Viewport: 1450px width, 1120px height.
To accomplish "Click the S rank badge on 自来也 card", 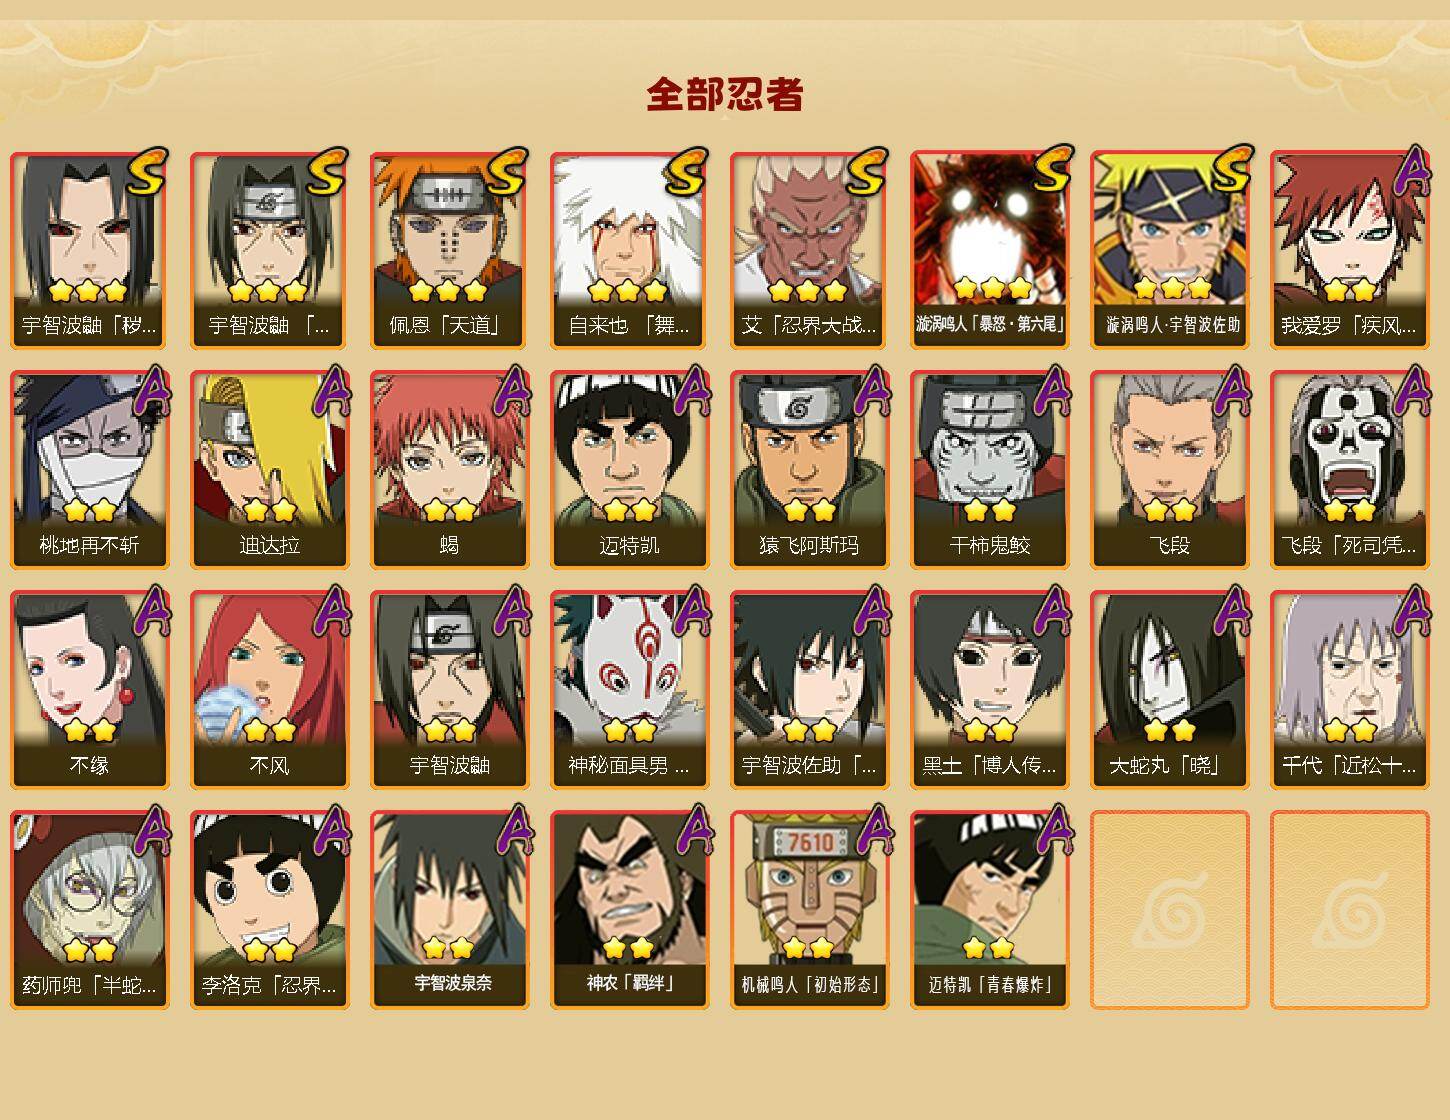I will pyautogui.click(x=686, y=172).
